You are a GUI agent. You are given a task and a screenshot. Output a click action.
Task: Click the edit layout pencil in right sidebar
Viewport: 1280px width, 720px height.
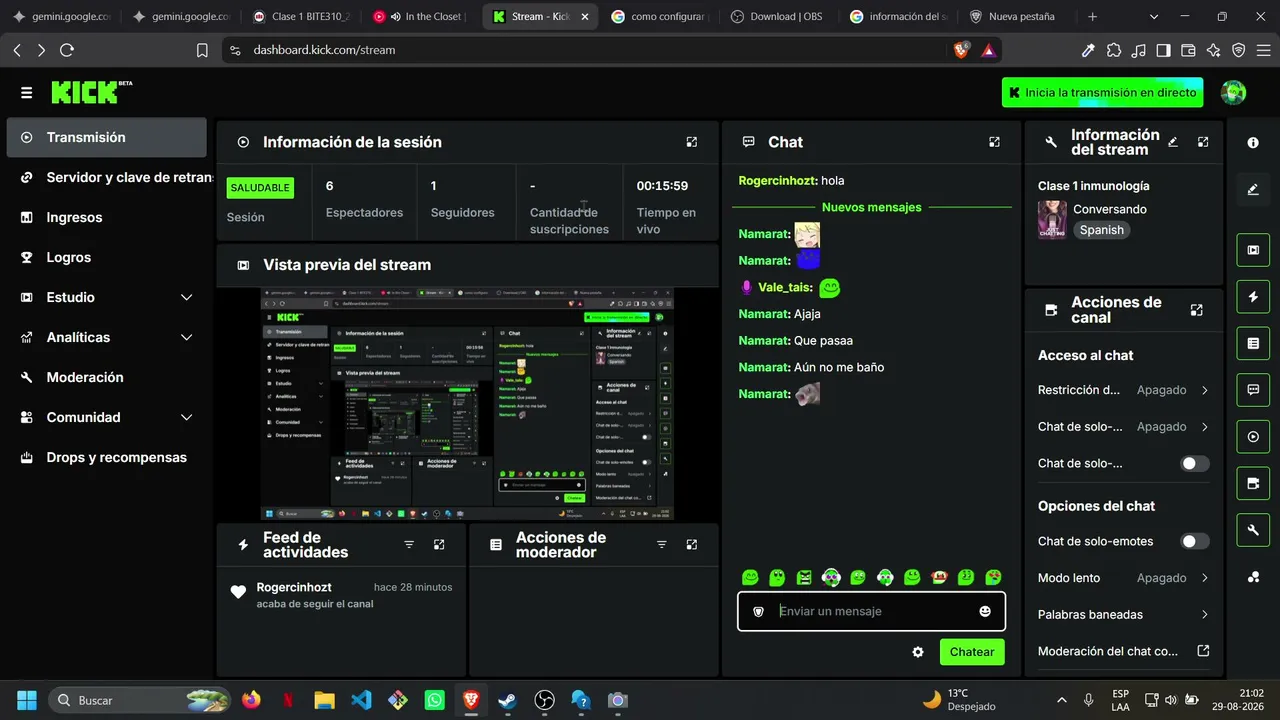(x=1253, y=189)
